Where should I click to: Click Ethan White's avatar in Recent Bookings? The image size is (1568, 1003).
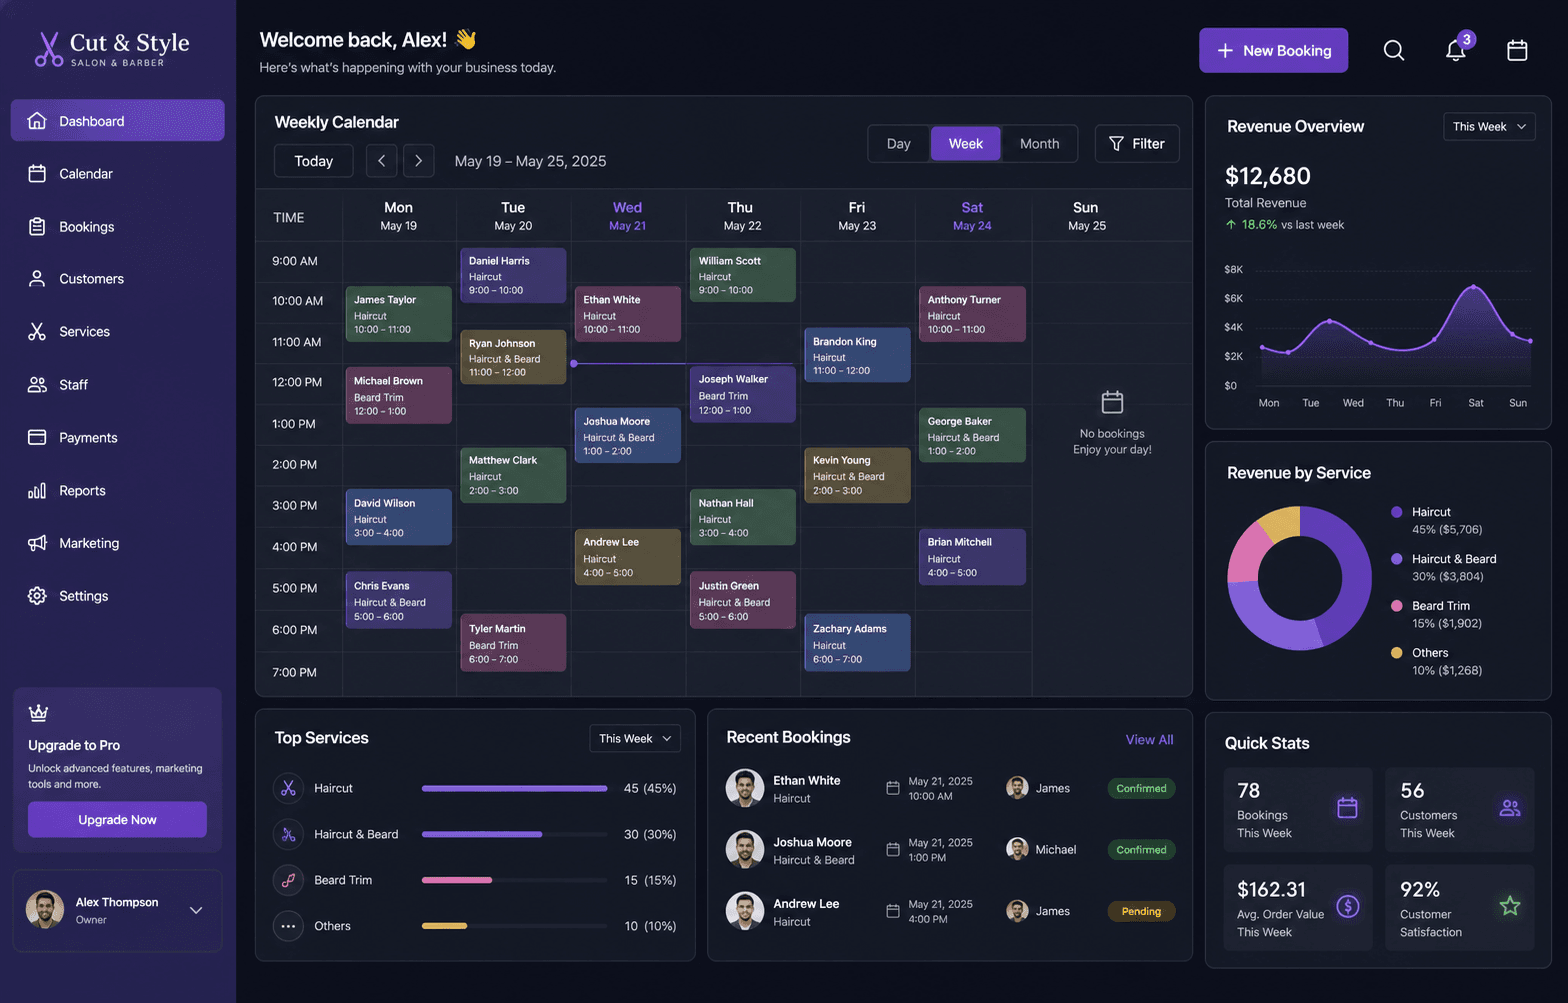pos(744,788)
